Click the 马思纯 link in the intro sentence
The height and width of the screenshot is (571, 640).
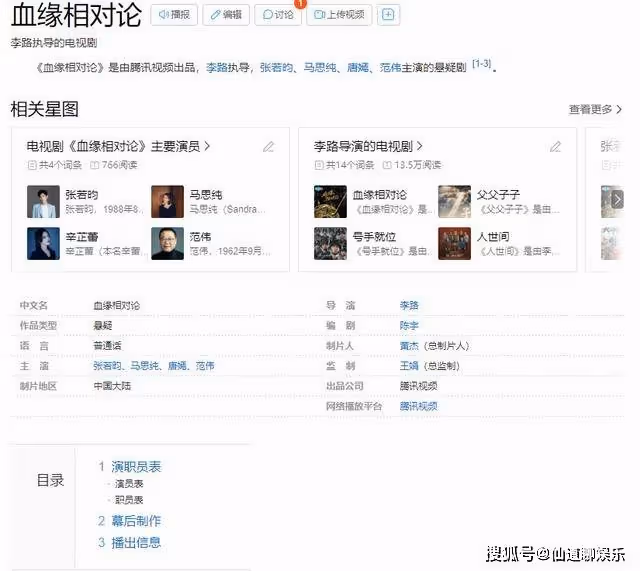pyautogui.click(x=320, y=67)
